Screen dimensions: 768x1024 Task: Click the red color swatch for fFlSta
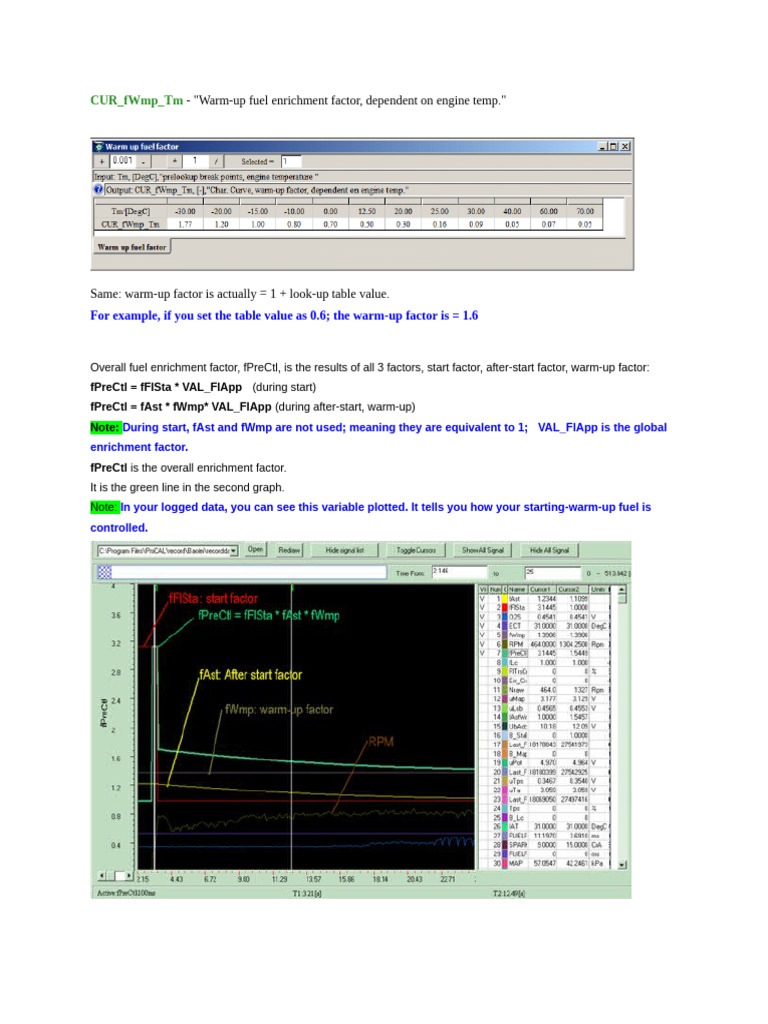point(505,607)
